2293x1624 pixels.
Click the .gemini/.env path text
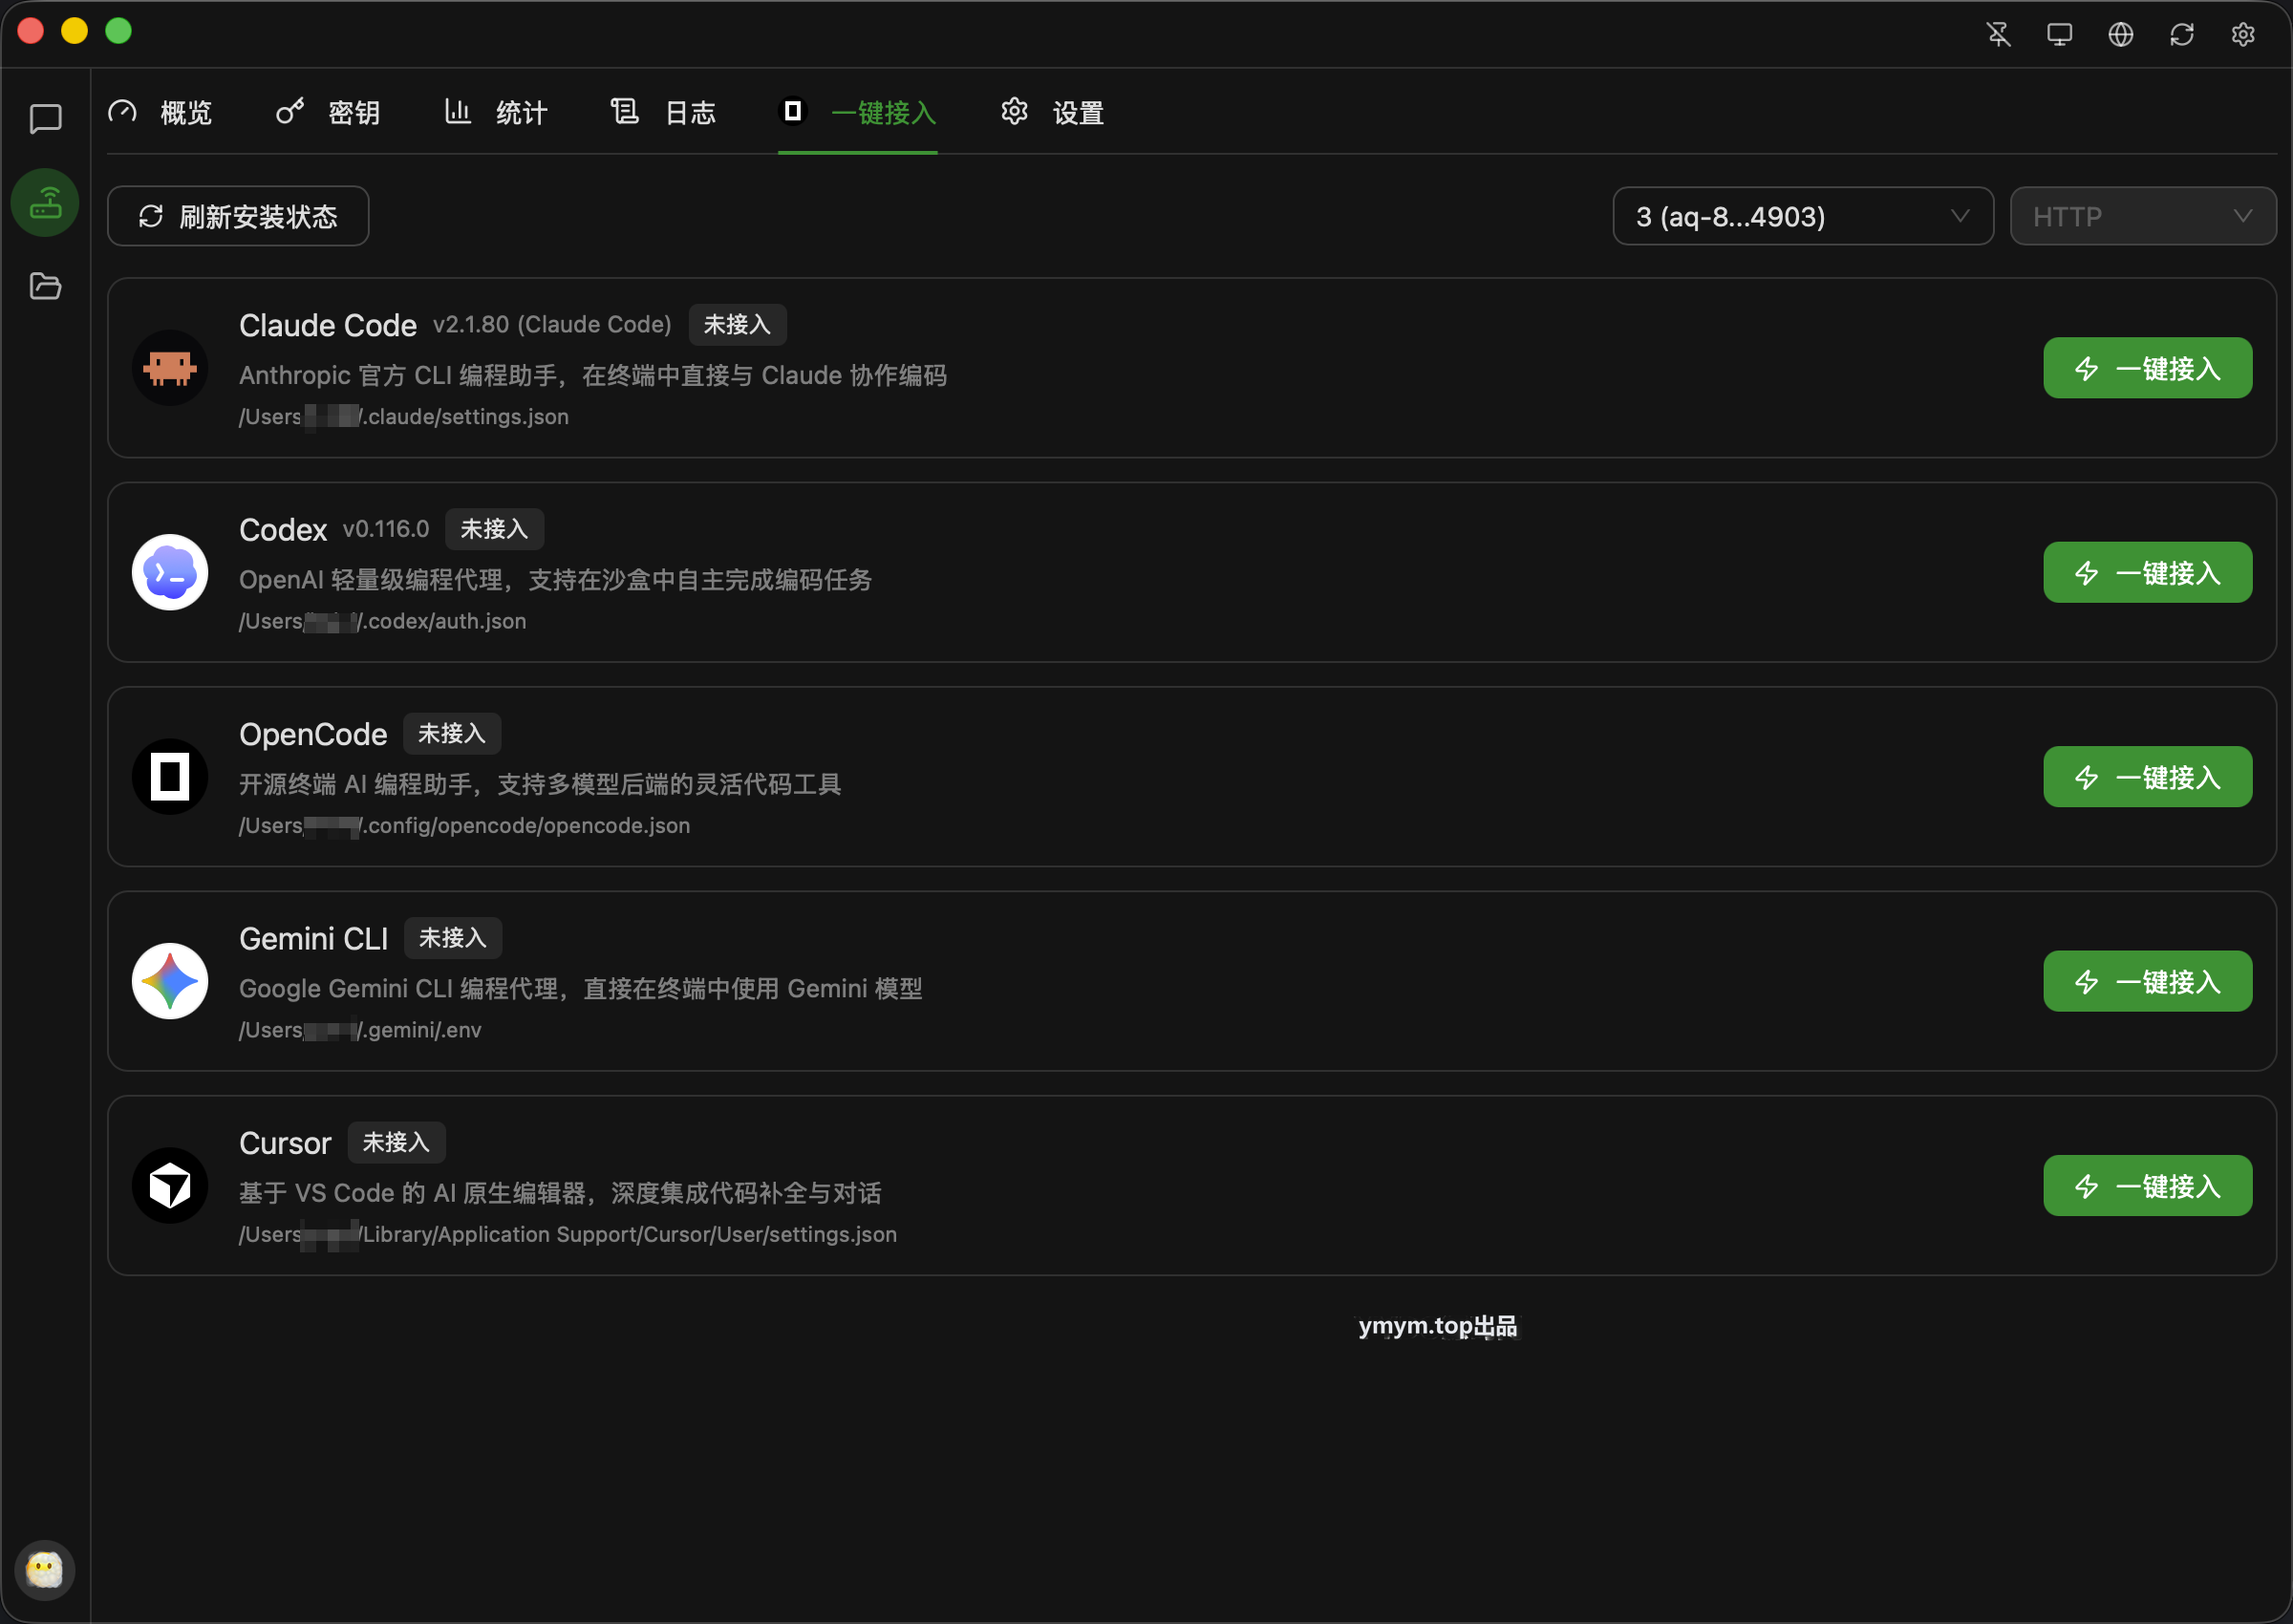pyautogui.click(x=360, y=1030)
